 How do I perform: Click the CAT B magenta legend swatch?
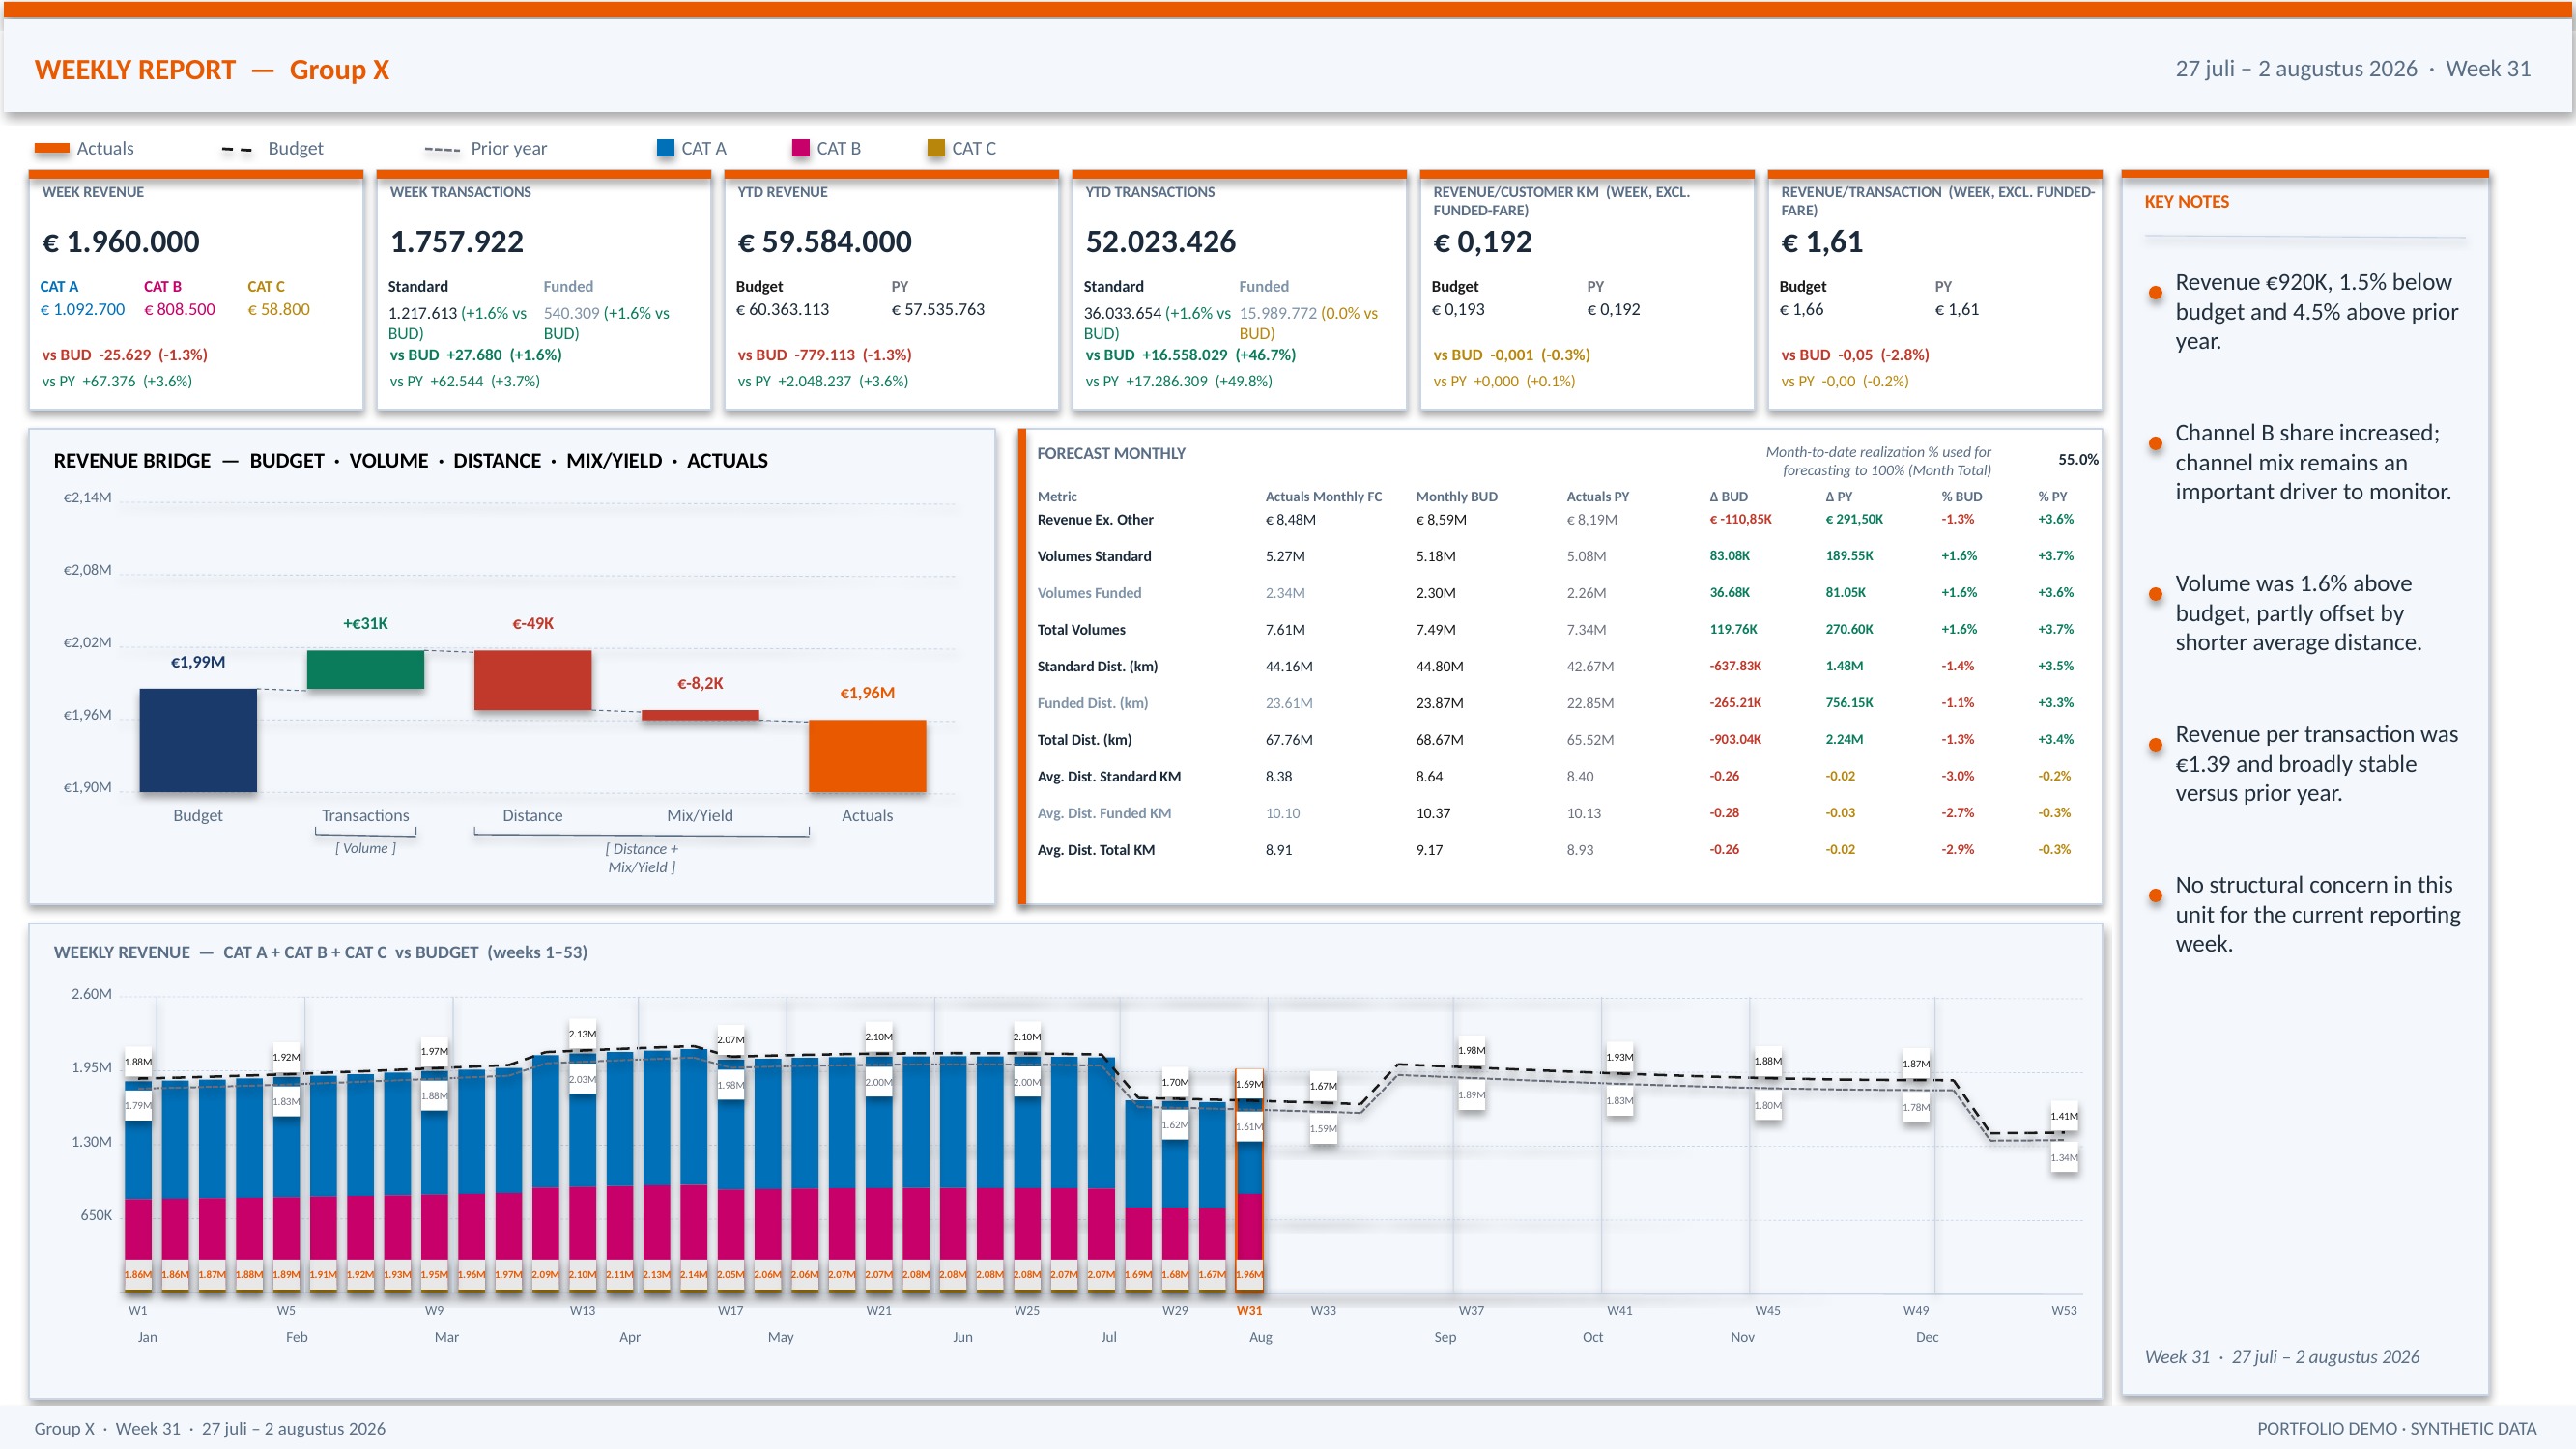(x=800, y=148)
